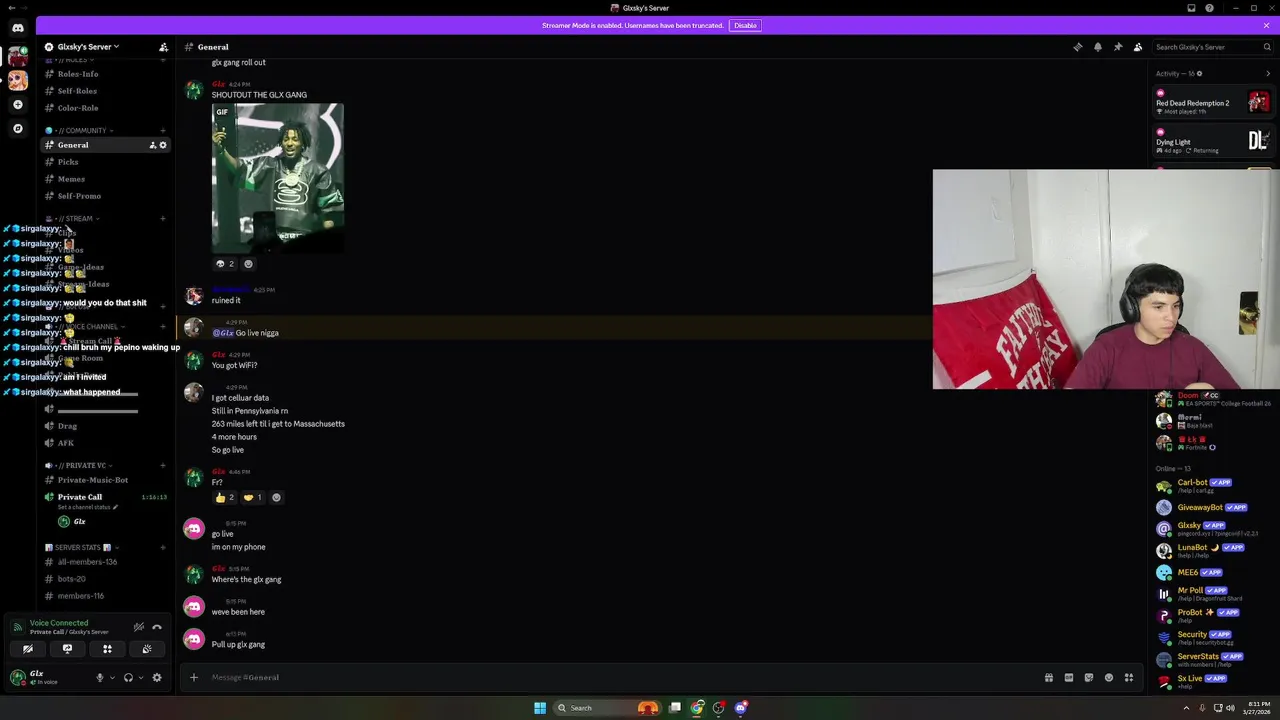The image size is (1280, 720).
Task: Open soundboard in voice panel
Action: (x=147, y=649)
